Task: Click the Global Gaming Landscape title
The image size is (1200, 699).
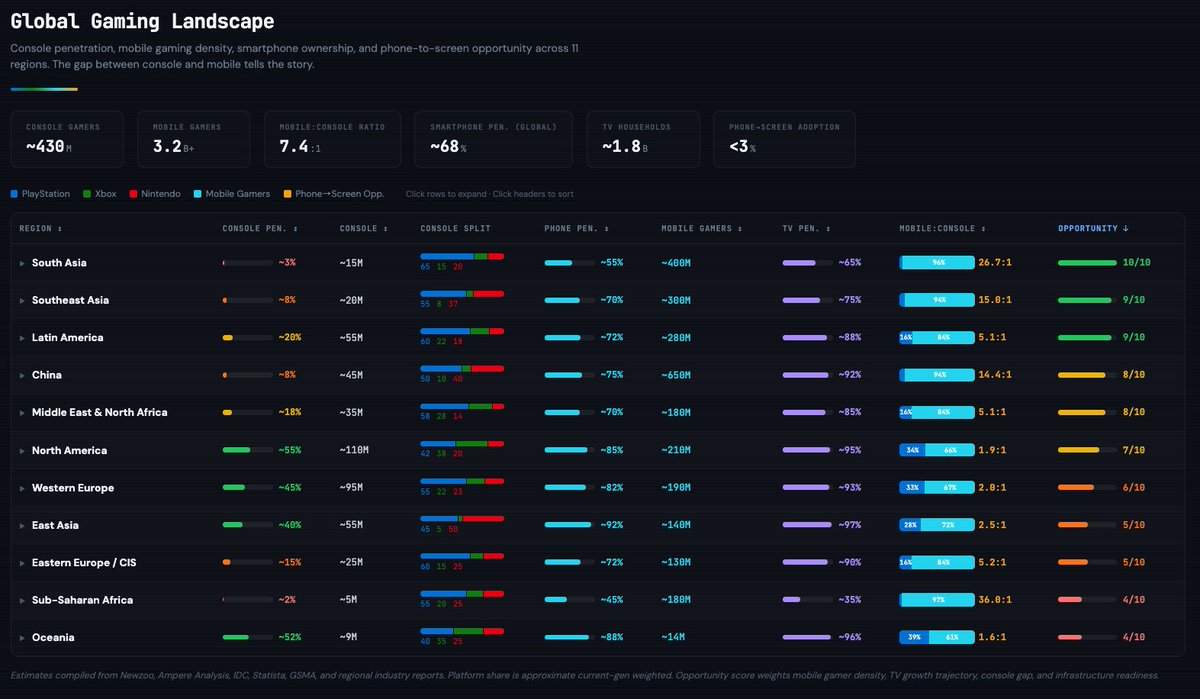Action: pyautogui.click(x=142, y=21)
